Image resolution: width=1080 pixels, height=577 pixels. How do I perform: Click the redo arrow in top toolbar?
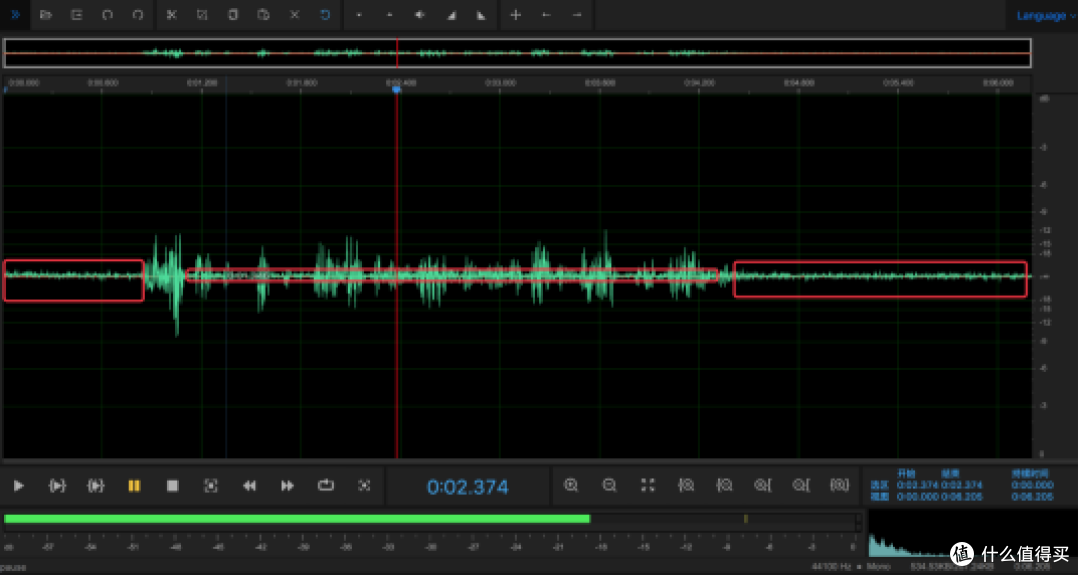138,14
